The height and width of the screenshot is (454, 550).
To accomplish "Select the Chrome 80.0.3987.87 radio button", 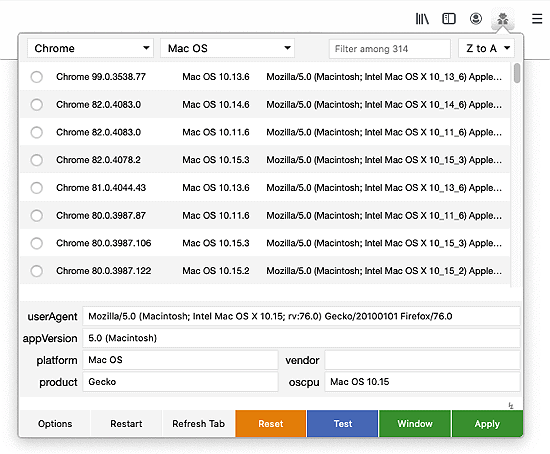I will pos(36,215).
